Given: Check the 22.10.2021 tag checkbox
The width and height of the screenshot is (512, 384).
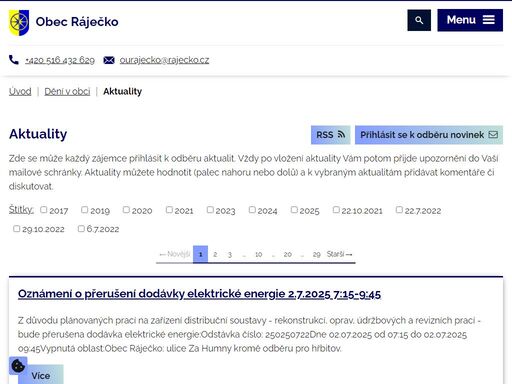Looking at the screenshot, I should coord(336,210).
